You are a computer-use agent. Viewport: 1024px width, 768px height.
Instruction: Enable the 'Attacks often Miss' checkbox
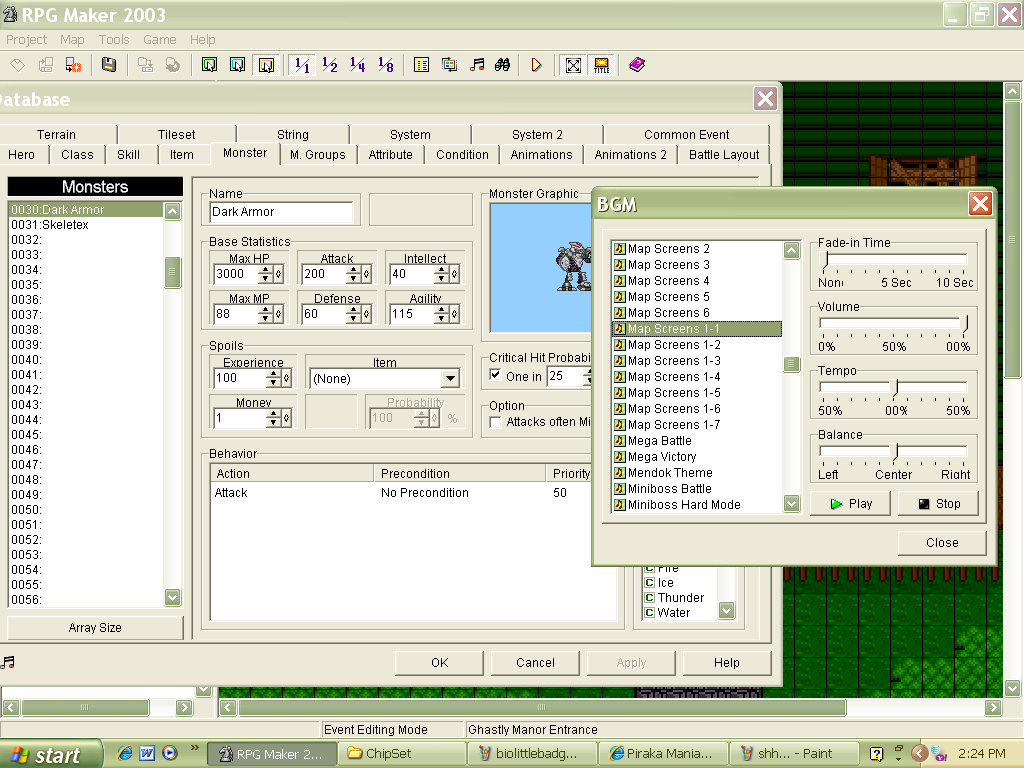tap(496, 422)
